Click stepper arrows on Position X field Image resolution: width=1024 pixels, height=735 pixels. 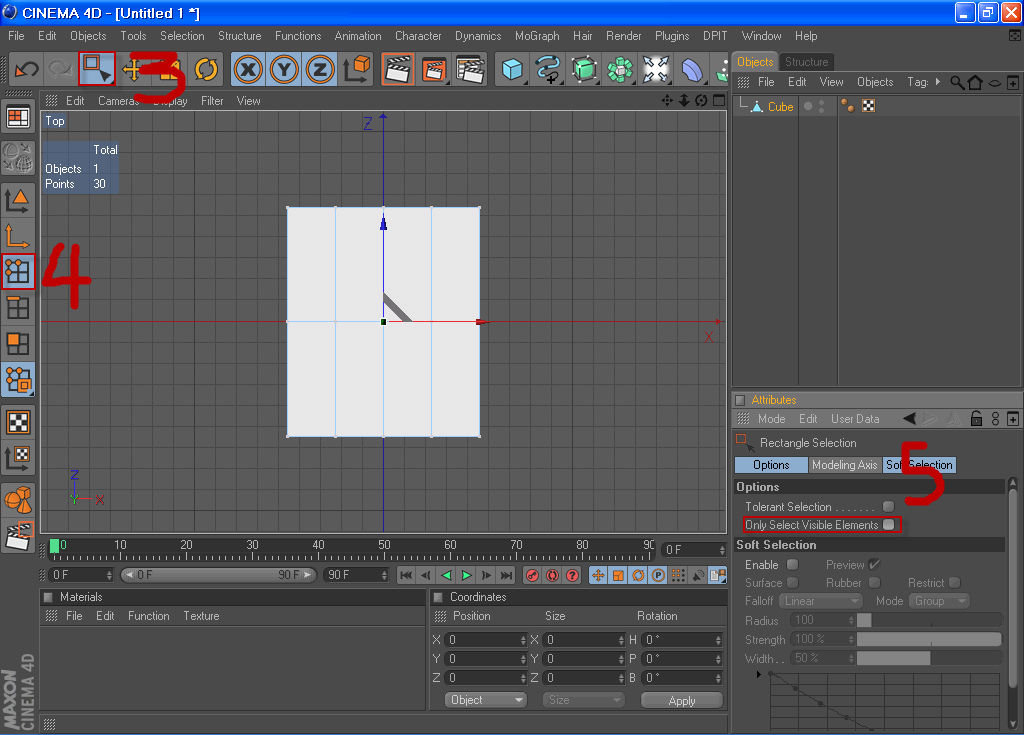[x=523, y=640]
